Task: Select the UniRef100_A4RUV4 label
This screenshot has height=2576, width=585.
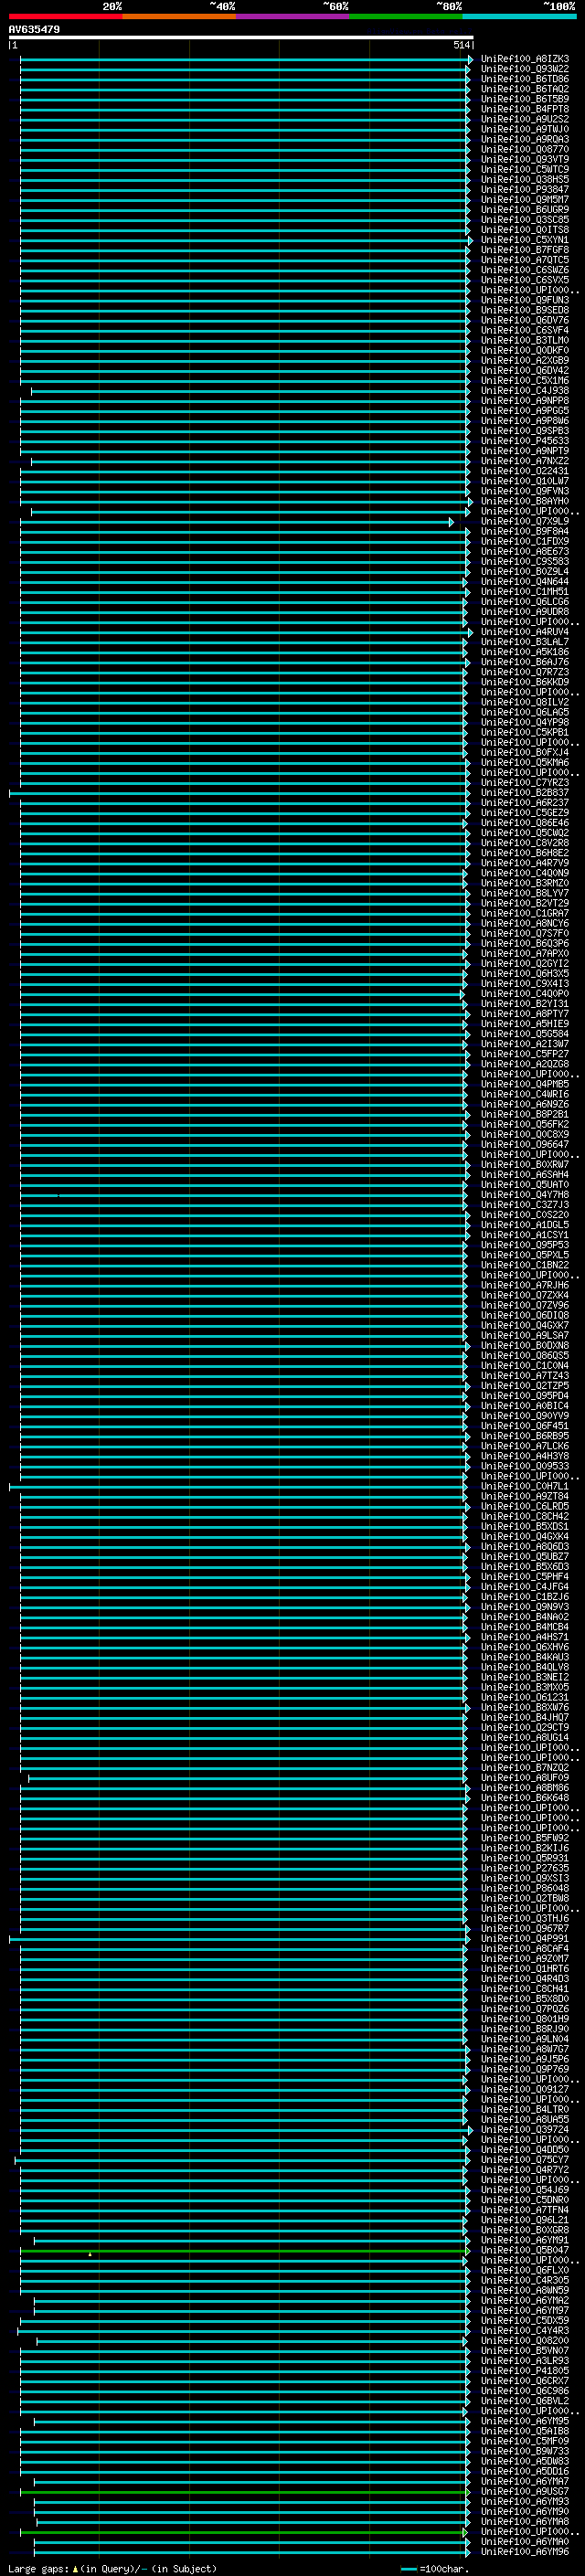Action: tap(525, 632)
